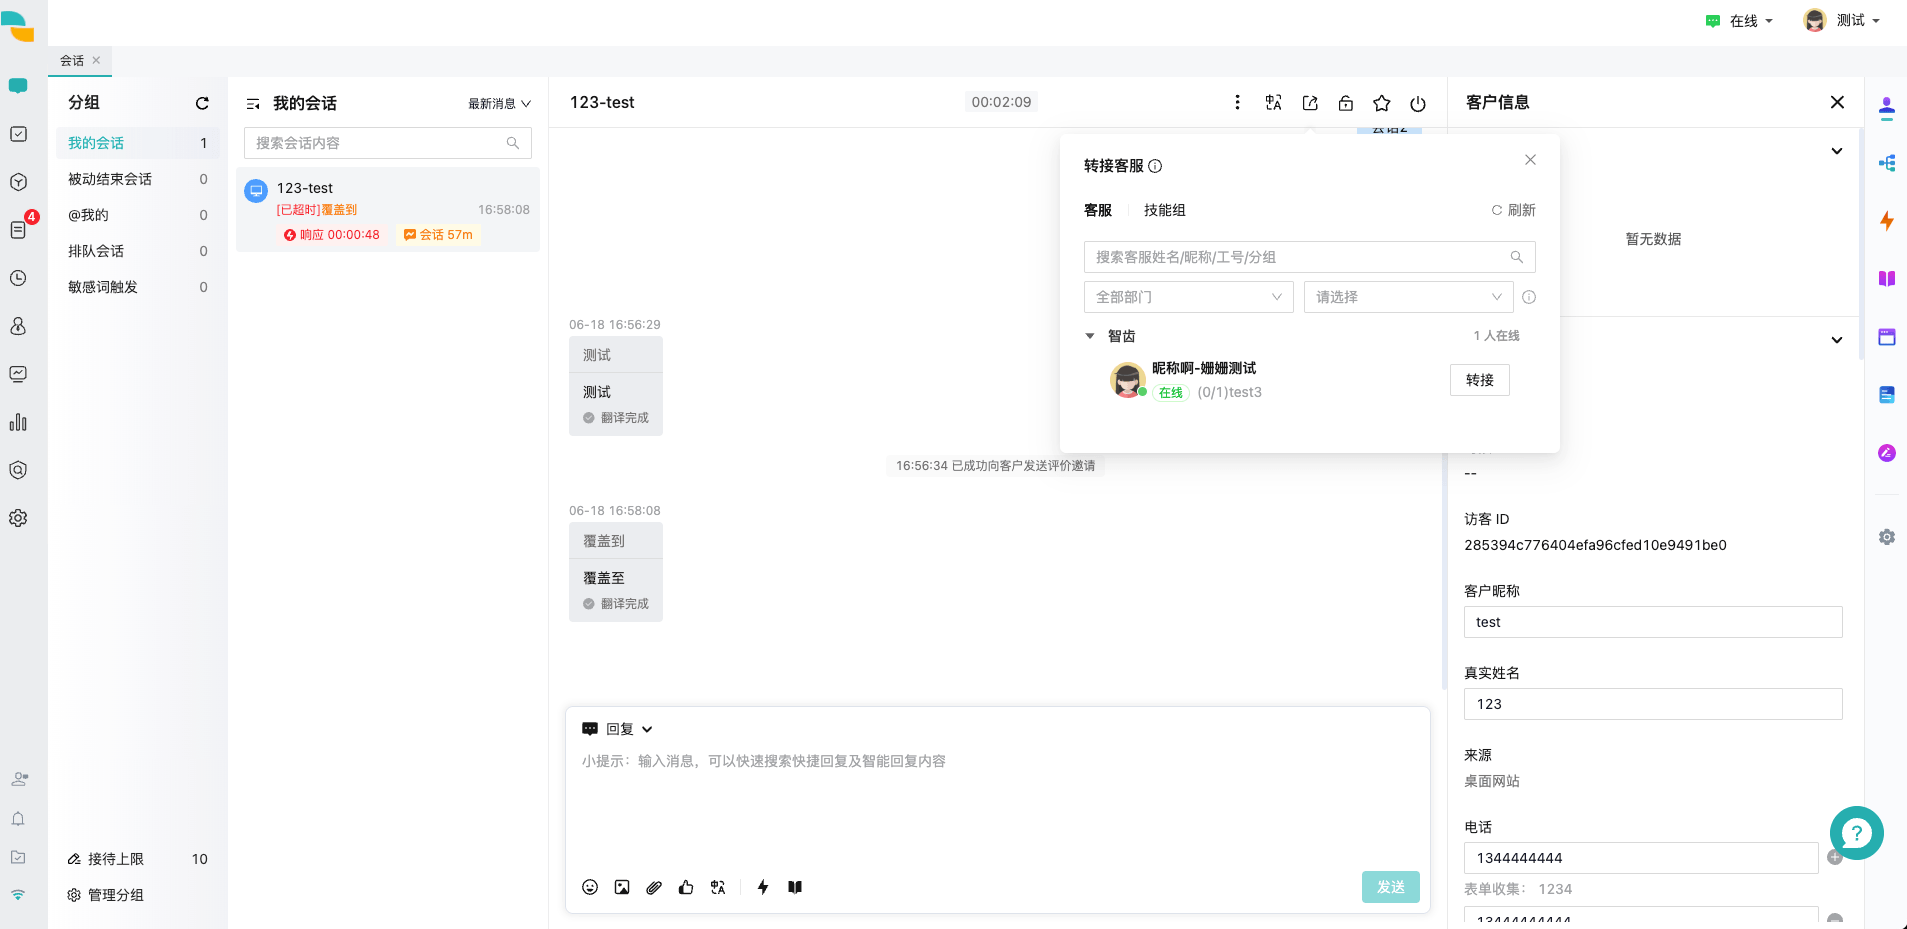The image size is (1907, 929).
Task: Click the agent search field in transfer dialog
Action: pyautogui.click(x=1310, y=257)
